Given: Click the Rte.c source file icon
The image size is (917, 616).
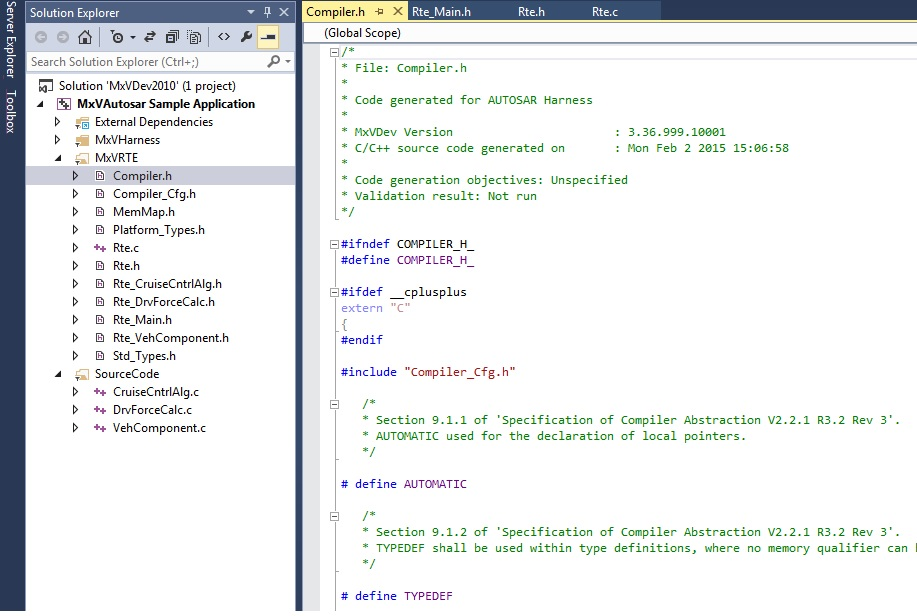Looking at the screenshot, I should [x=100, y=248].
